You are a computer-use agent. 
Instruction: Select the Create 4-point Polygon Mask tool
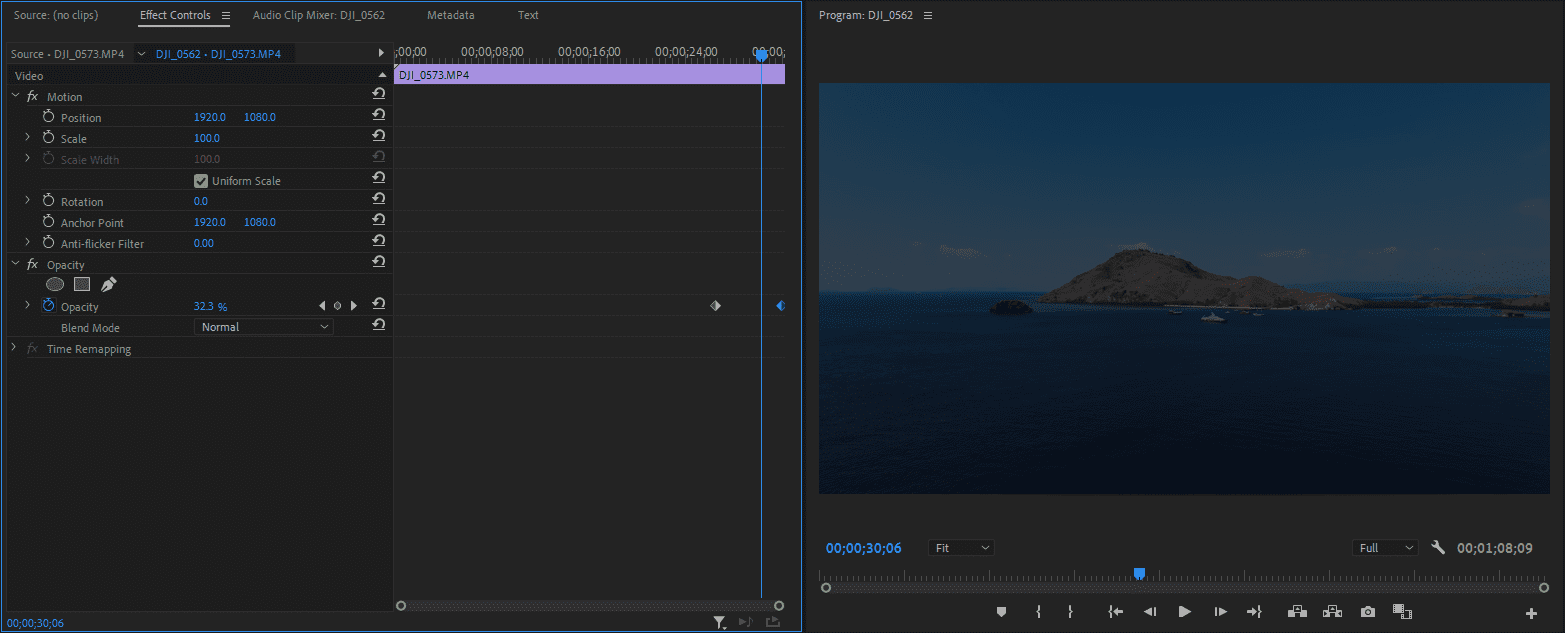click(x=81, y=284)
